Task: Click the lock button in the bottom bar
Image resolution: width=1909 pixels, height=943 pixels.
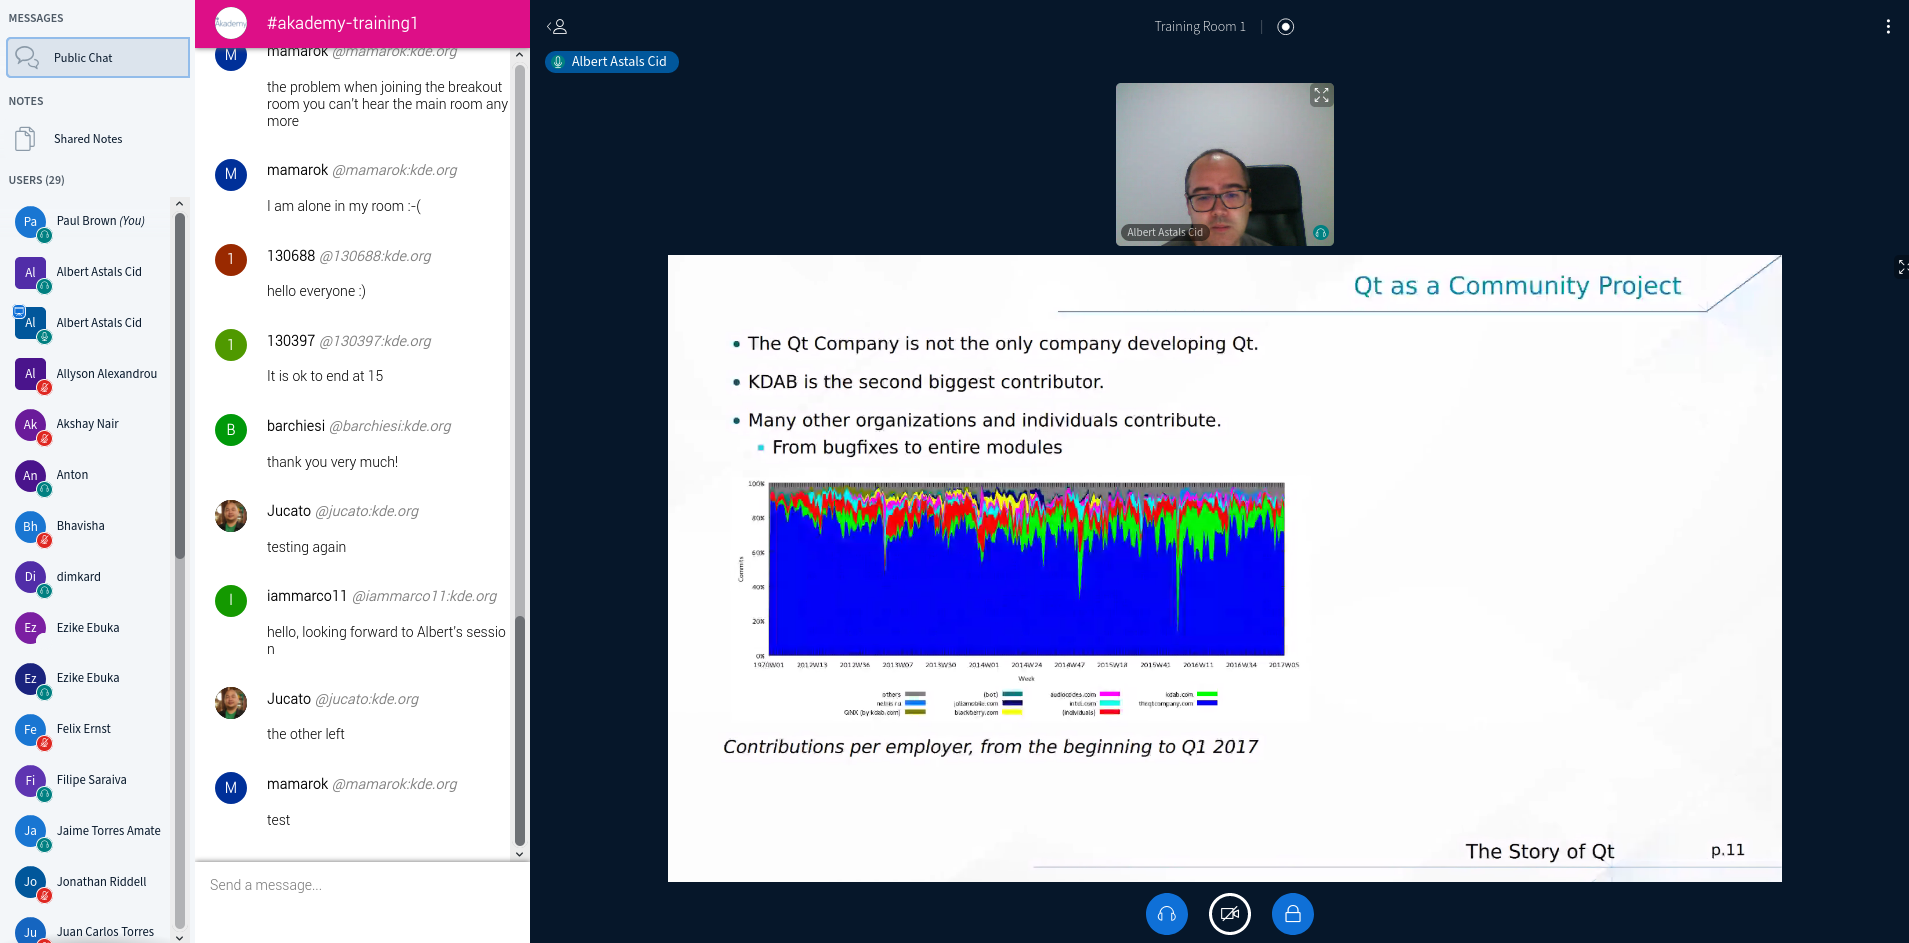Action: [x=1293, y=914]
